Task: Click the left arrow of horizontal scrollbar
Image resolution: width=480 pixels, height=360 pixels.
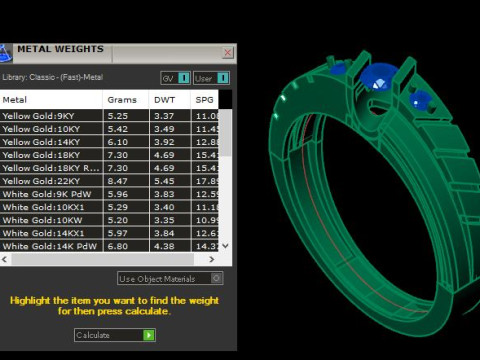Action: click(5, 259)
